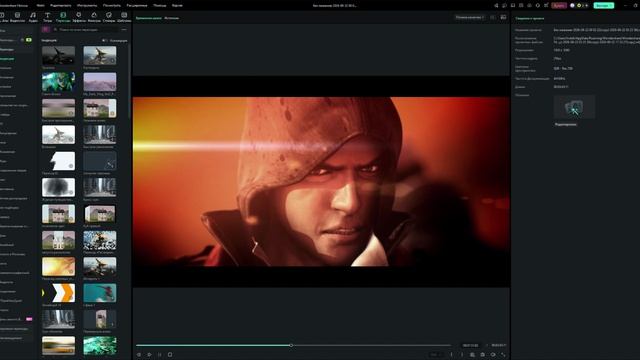Click the messages icon in title bar
Screen dimensions: 640x360
click(504, 5)
